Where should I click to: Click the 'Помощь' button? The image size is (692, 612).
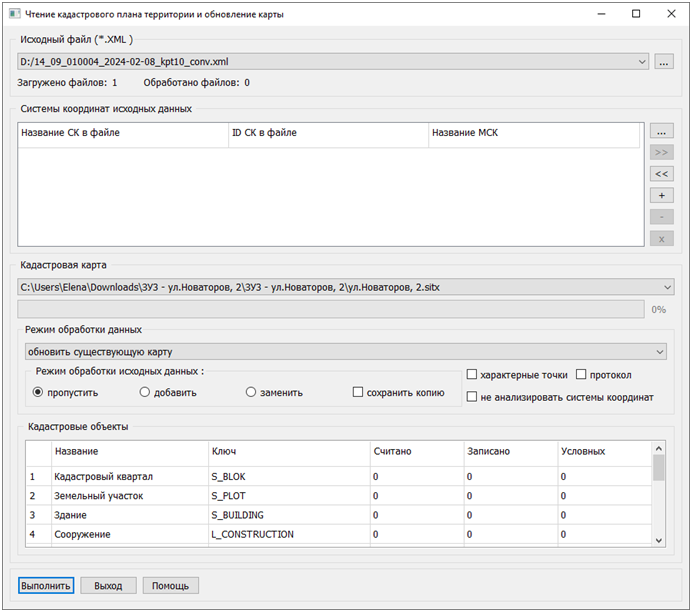click(171, 586)
